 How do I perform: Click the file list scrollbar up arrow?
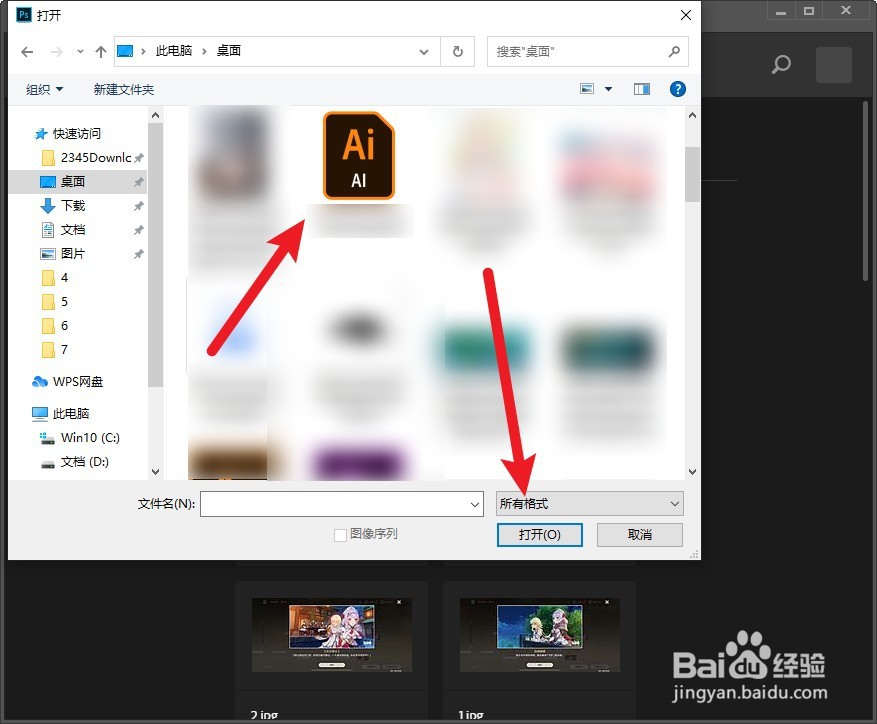pyautogui.click(x=692, y=115)
